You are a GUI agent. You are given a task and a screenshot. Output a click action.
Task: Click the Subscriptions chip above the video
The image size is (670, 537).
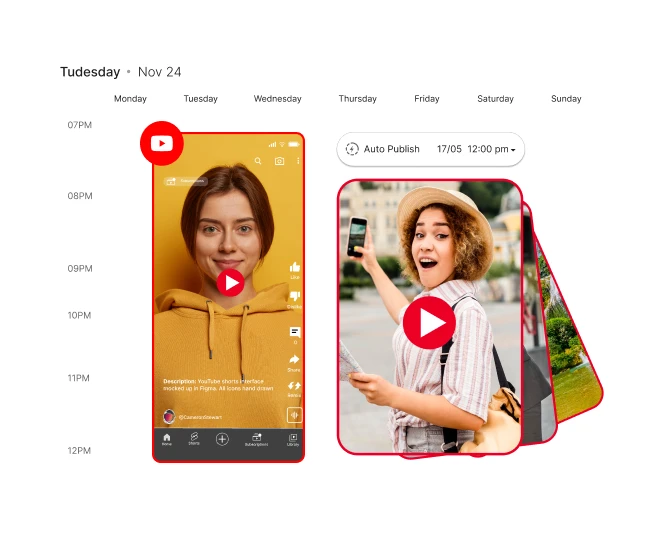pyautogui.click(x=185, y=181)
